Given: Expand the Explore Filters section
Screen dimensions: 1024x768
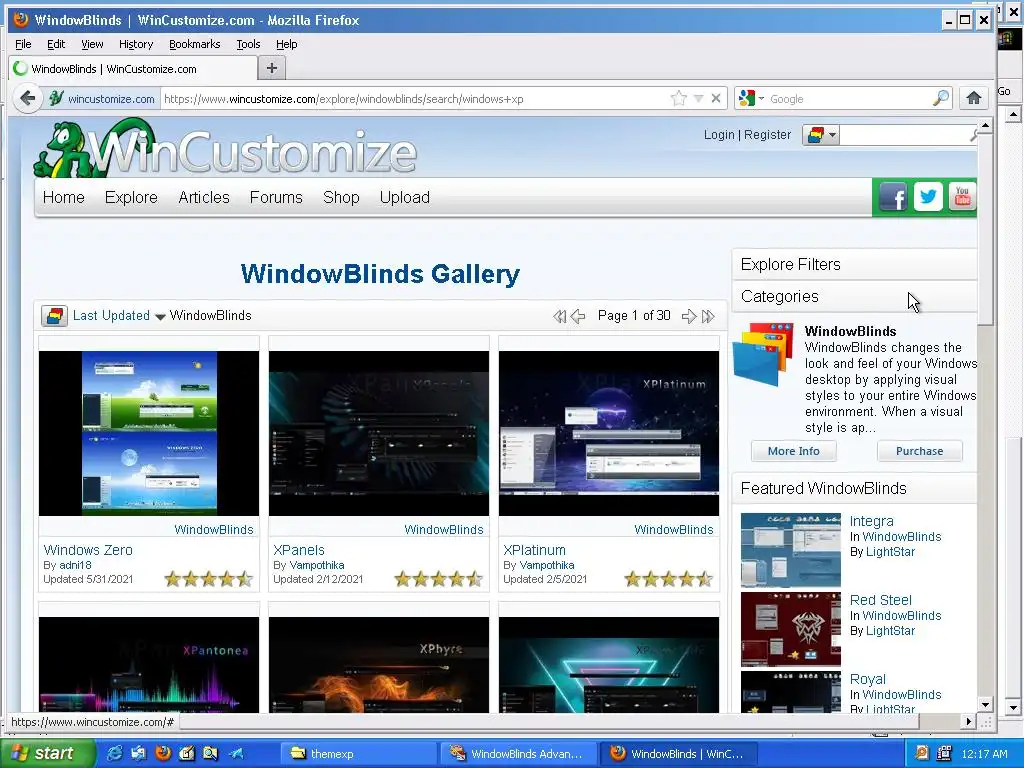Looking at the screenshot, I should click(854, 264).
